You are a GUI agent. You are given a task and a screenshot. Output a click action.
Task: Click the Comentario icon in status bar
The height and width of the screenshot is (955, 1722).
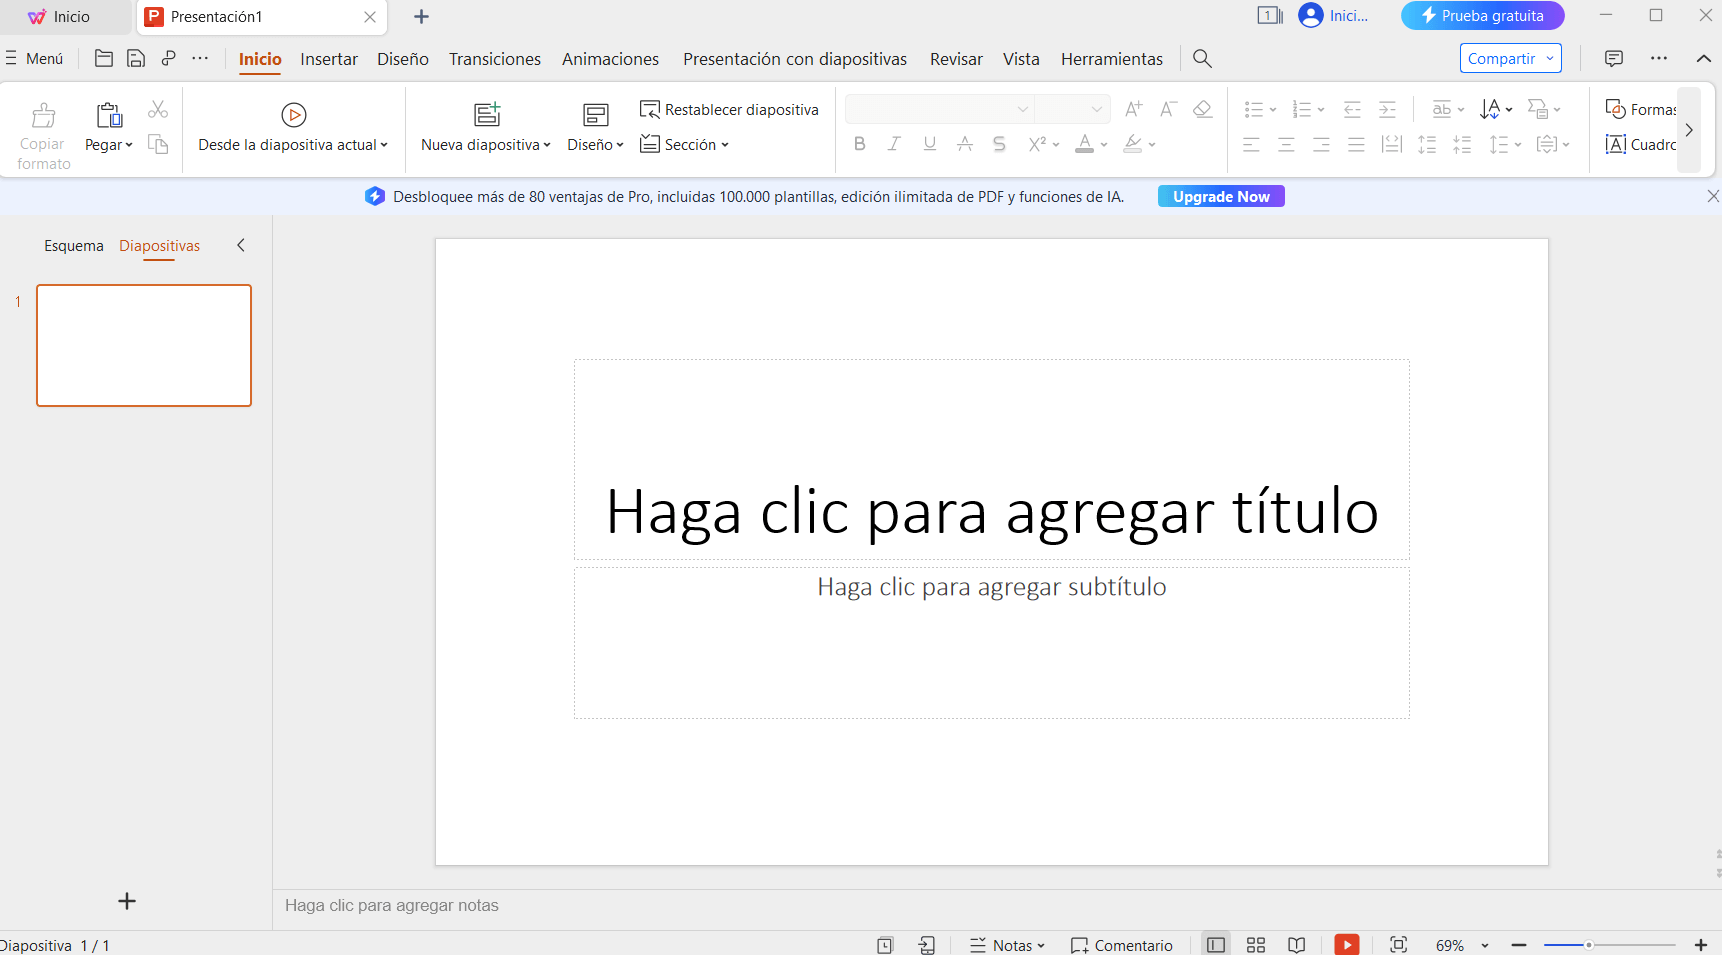click(x=1122, y=945)
